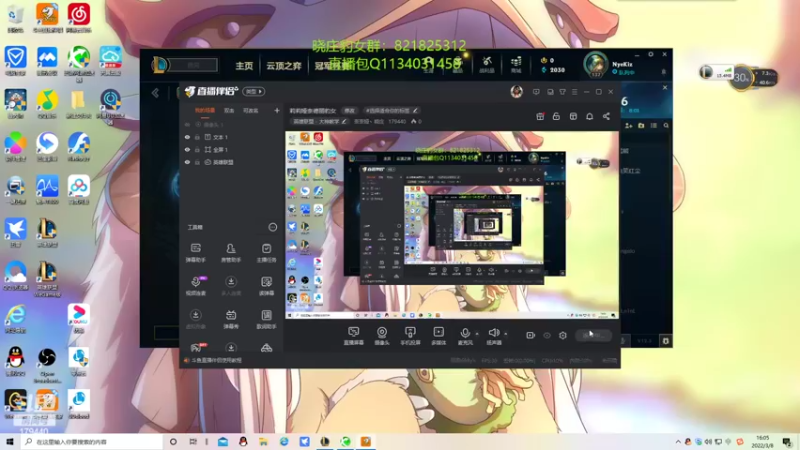Click the 修改 title edit button
The width and height of the screenshot is (800, 450).
pyautogui.click(x=349, y=111)
